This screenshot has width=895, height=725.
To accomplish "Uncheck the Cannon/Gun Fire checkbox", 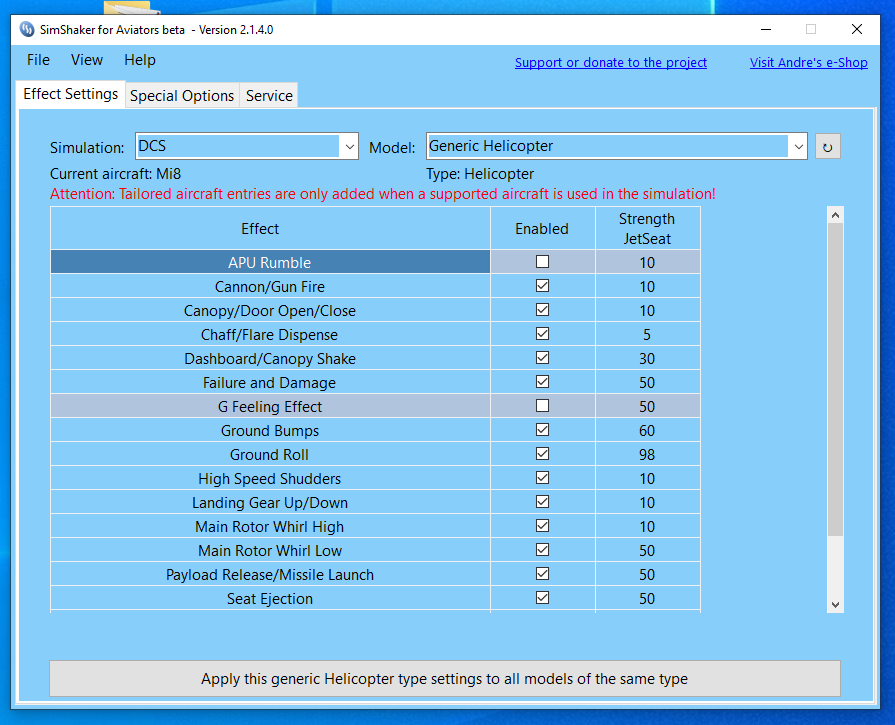I will (x=542, y=285).
